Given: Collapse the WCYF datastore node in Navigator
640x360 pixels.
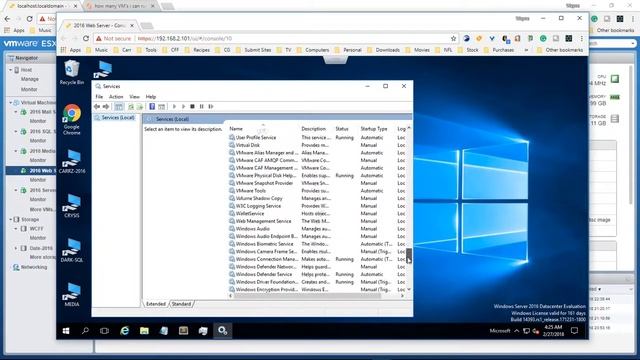Looking at the screenshot, I should pos(16,229).
